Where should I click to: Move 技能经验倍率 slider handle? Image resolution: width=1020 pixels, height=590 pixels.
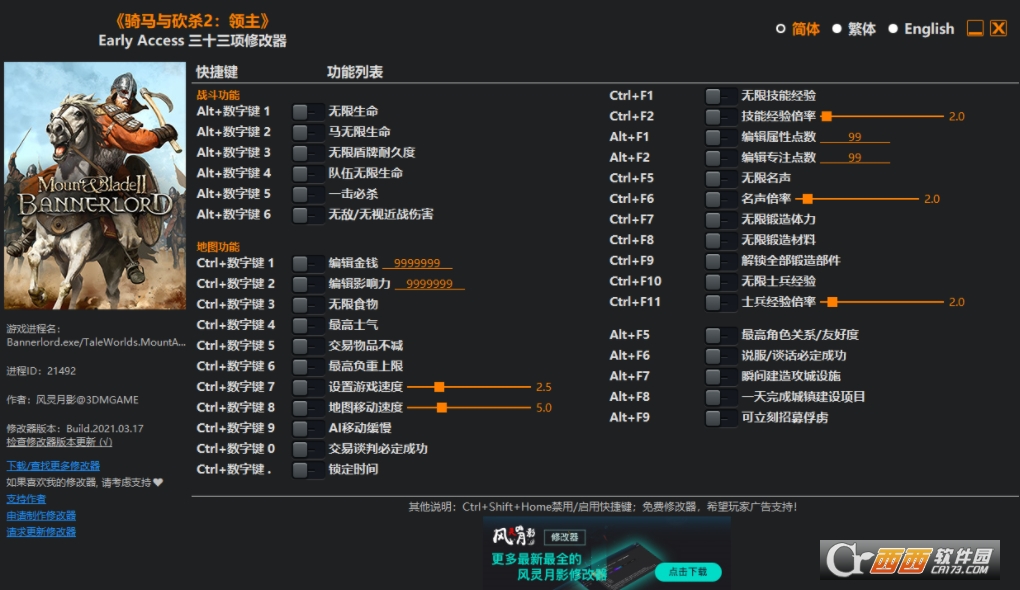point(827,117)
